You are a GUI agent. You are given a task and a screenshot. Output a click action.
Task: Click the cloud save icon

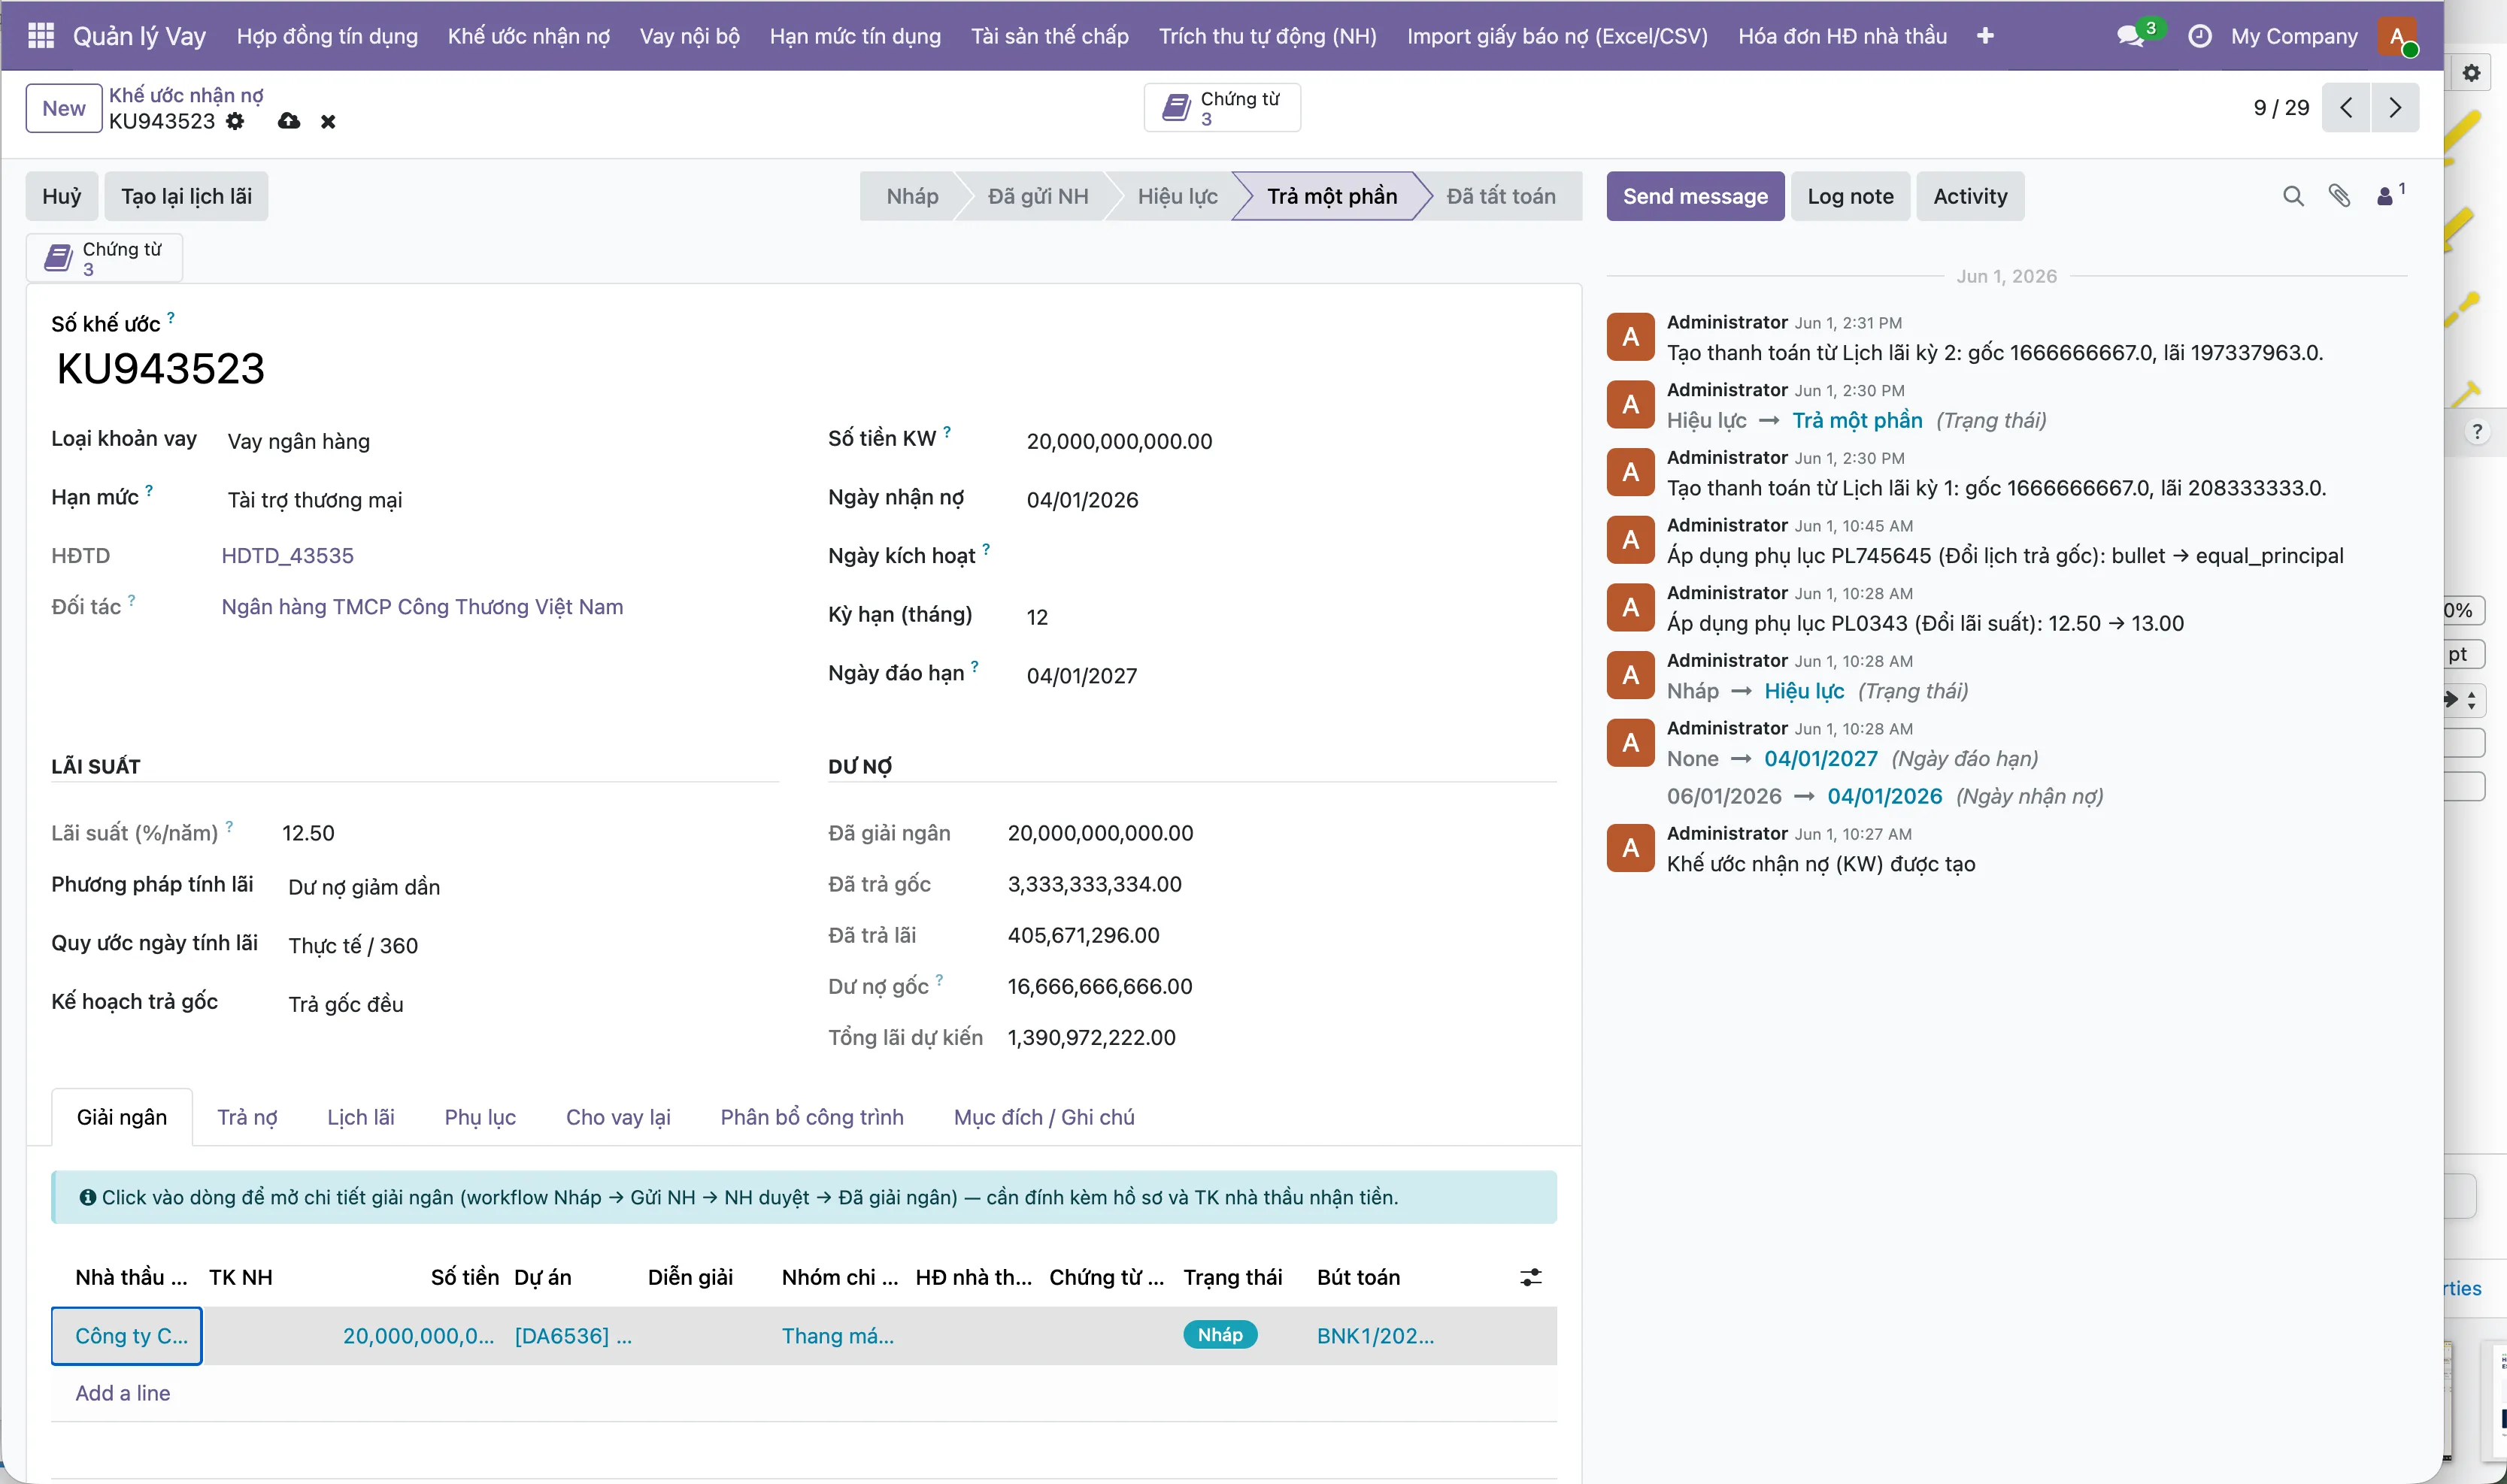point(289,121)
